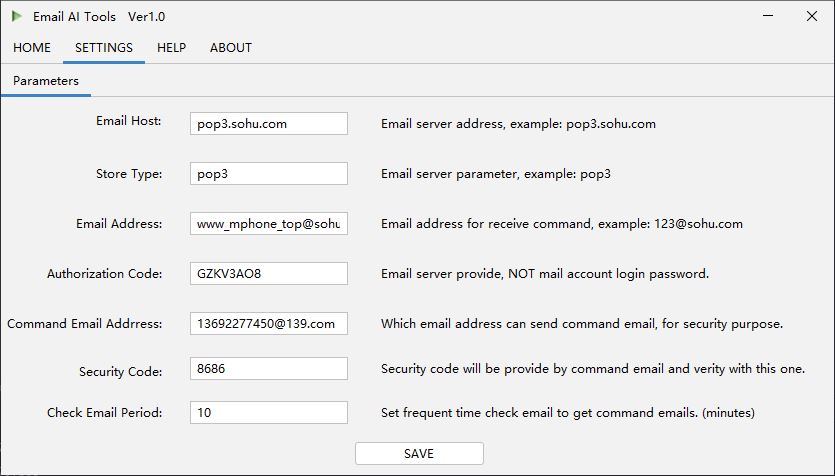
Task: Close the Email AI Tools window
Action: tap(812, 16)
